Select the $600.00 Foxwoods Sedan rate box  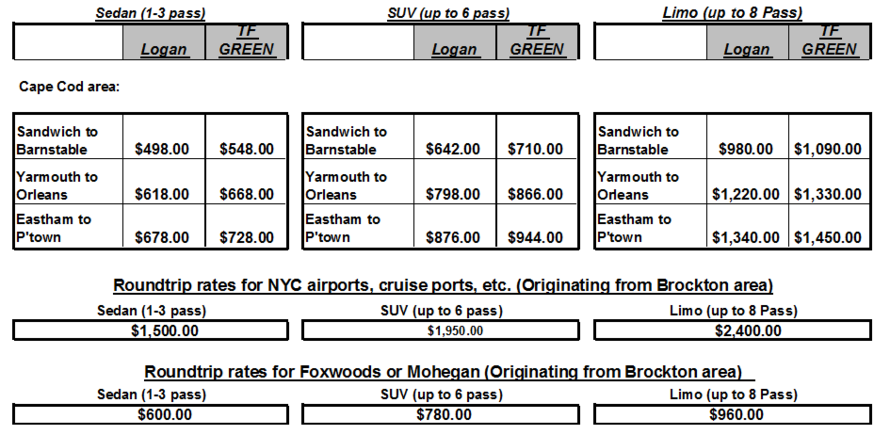pyautogui.click(x=150, y=415)
